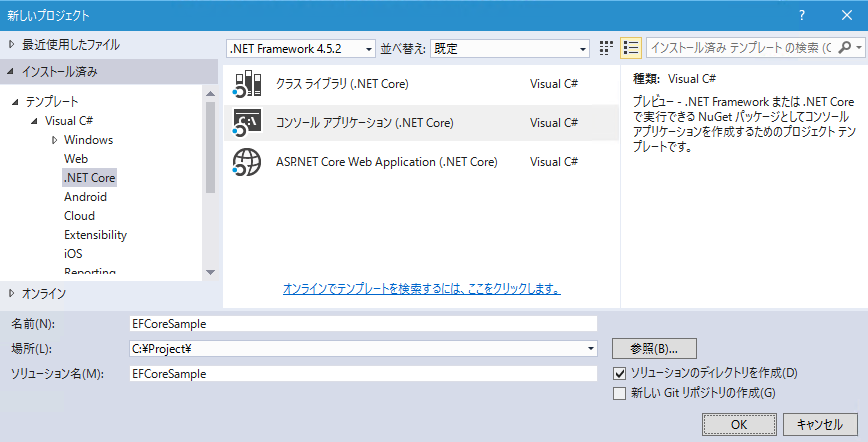Select Android in template tree

pyautogui.click(x=85, y=197)
